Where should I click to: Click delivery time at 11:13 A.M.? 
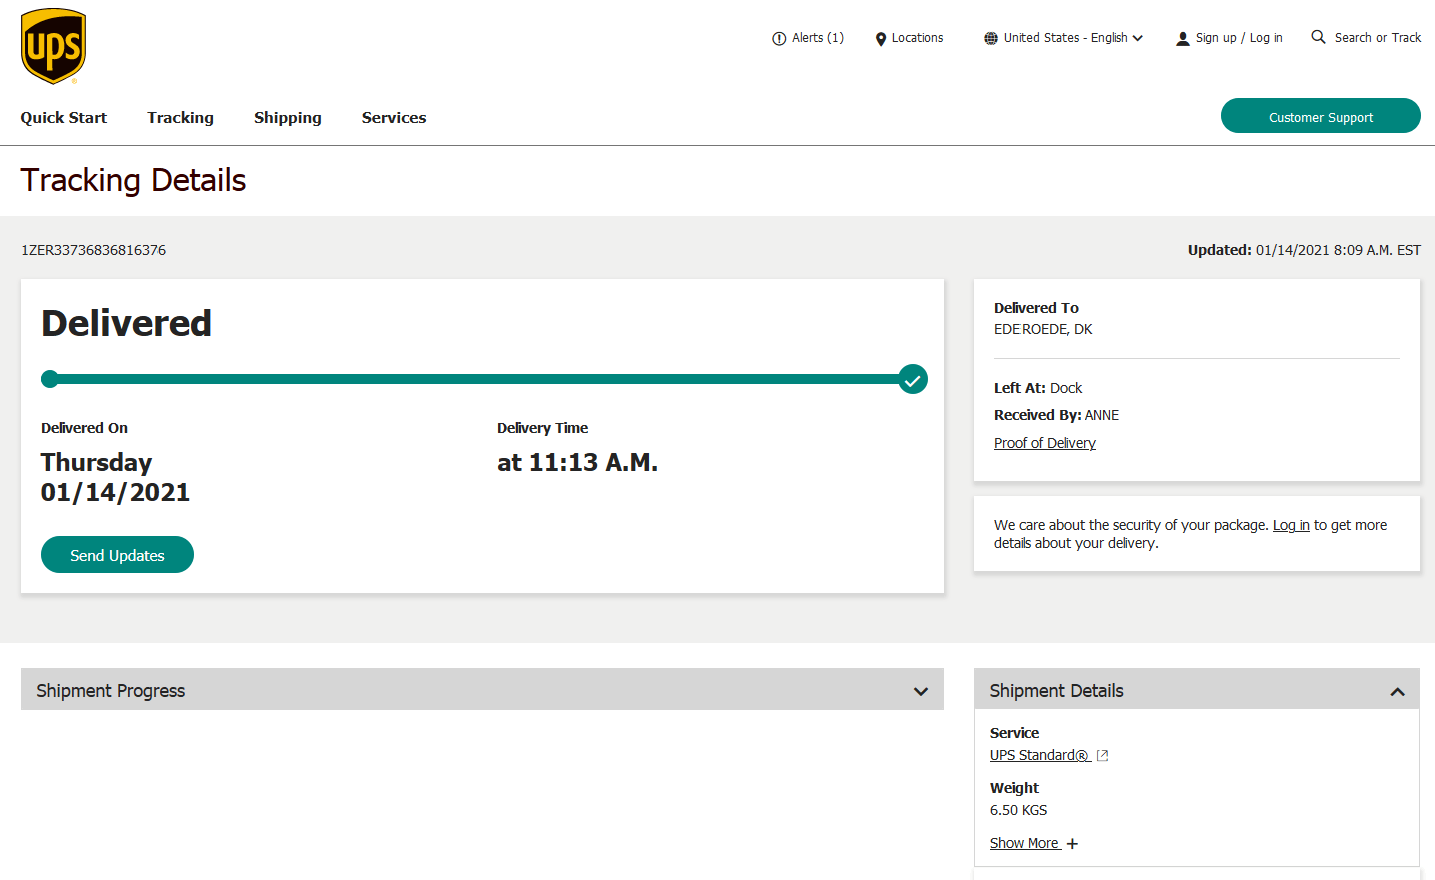pyautogui.click(x=577, y=462)
